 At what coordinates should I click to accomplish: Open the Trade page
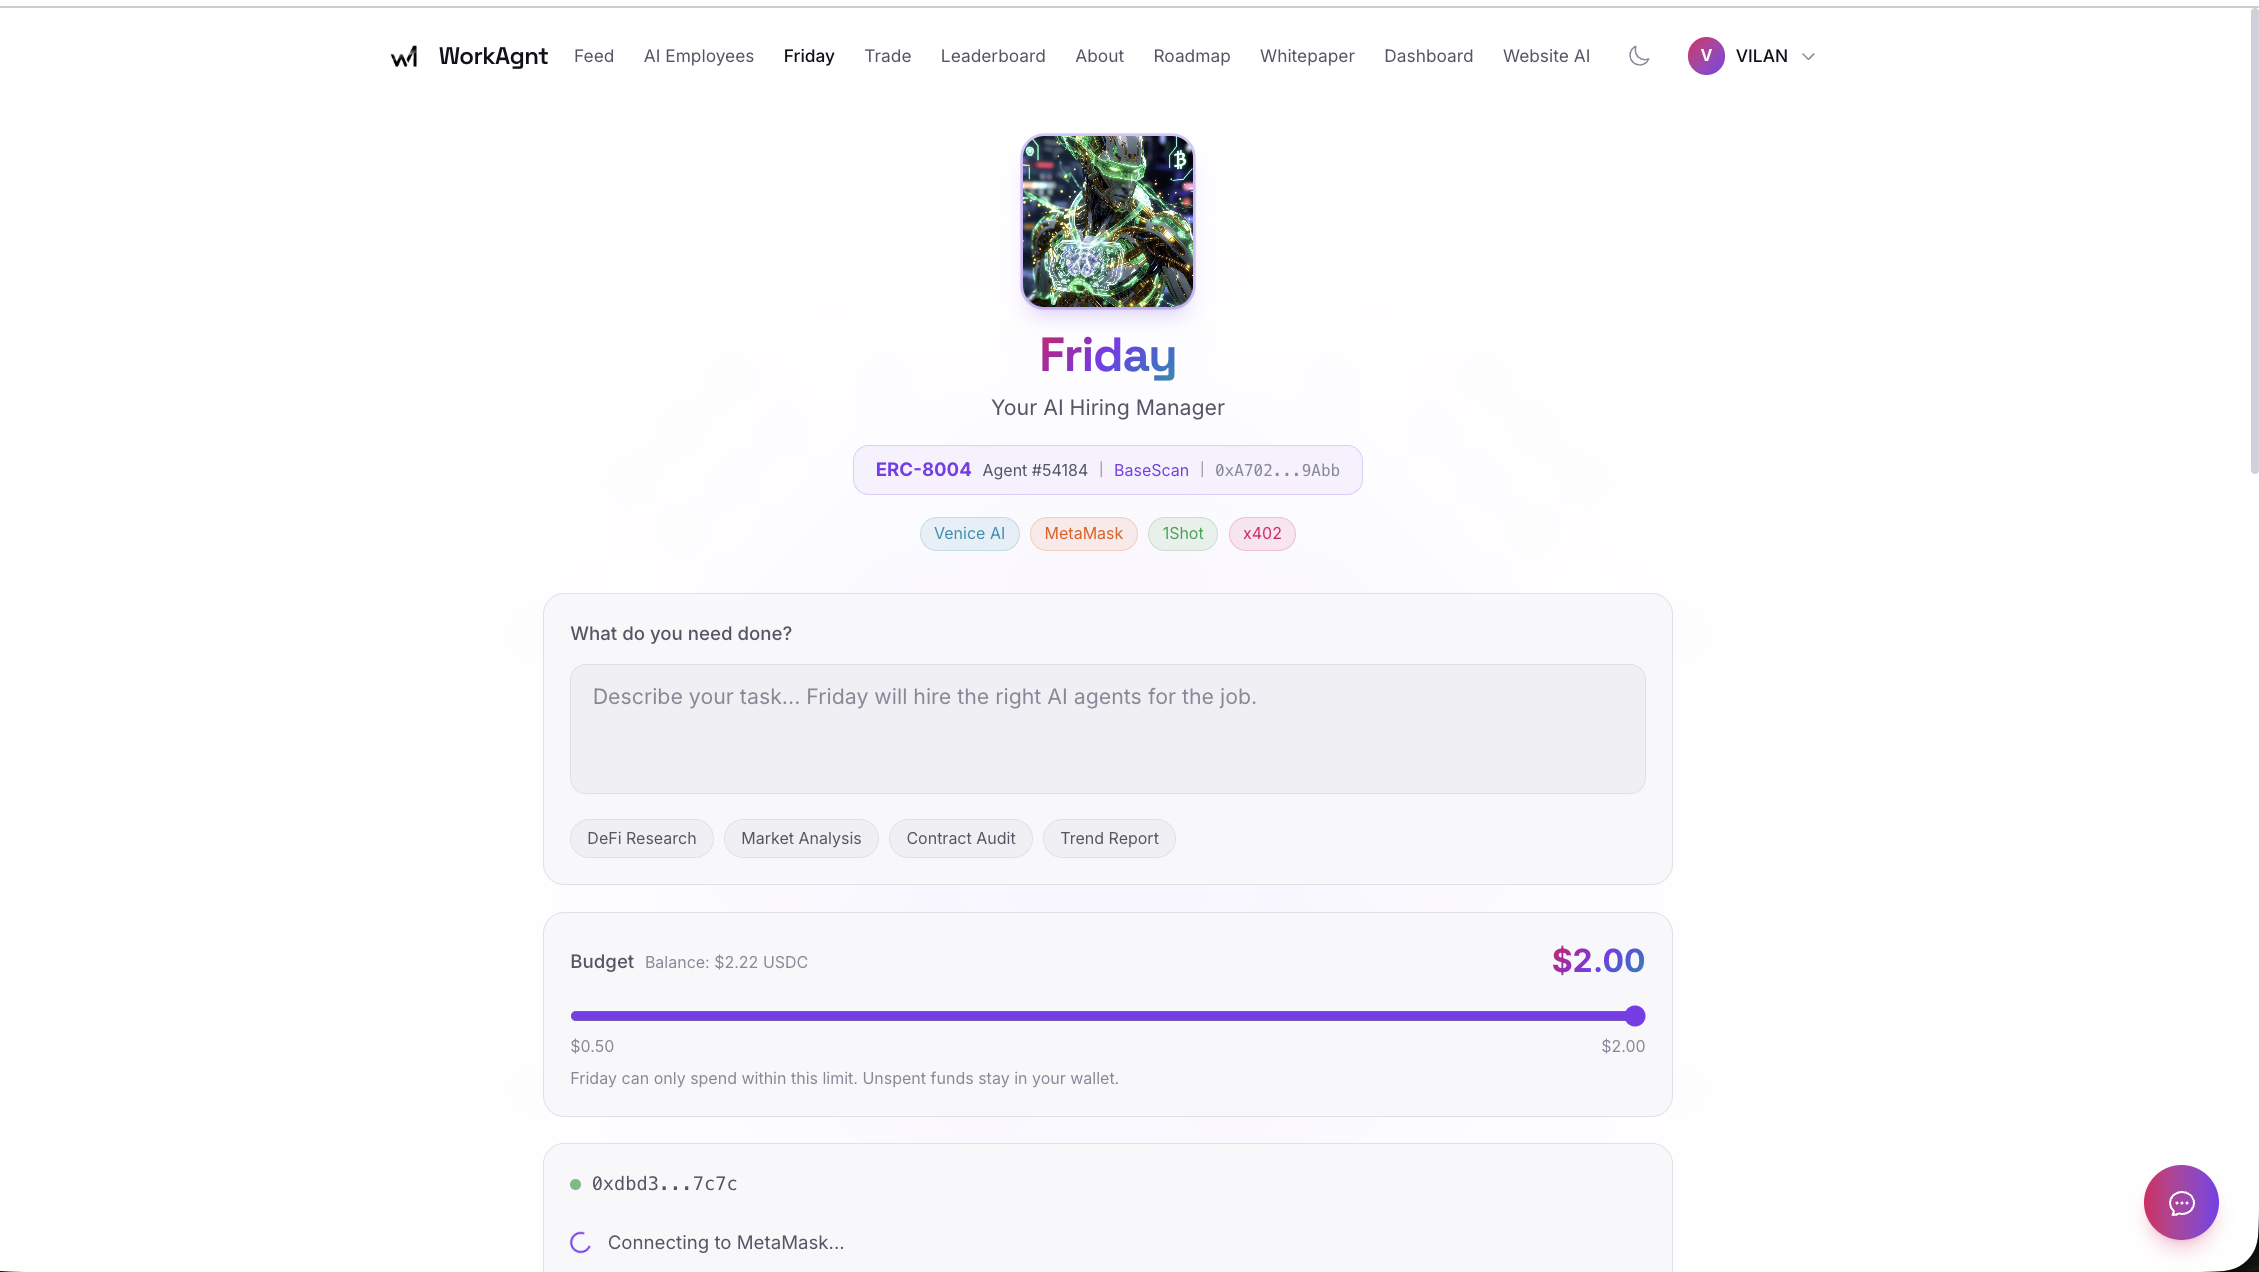(x=888, y=56)
